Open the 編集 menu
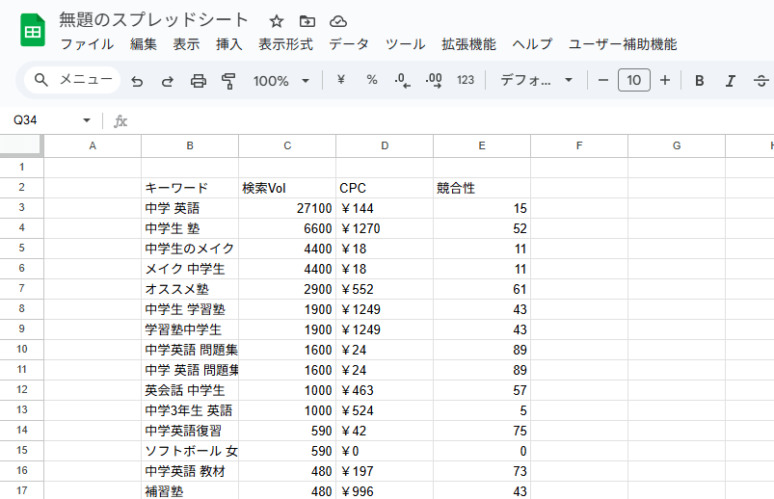The height and width of the screenshot is (499, 774). (143, 44)
